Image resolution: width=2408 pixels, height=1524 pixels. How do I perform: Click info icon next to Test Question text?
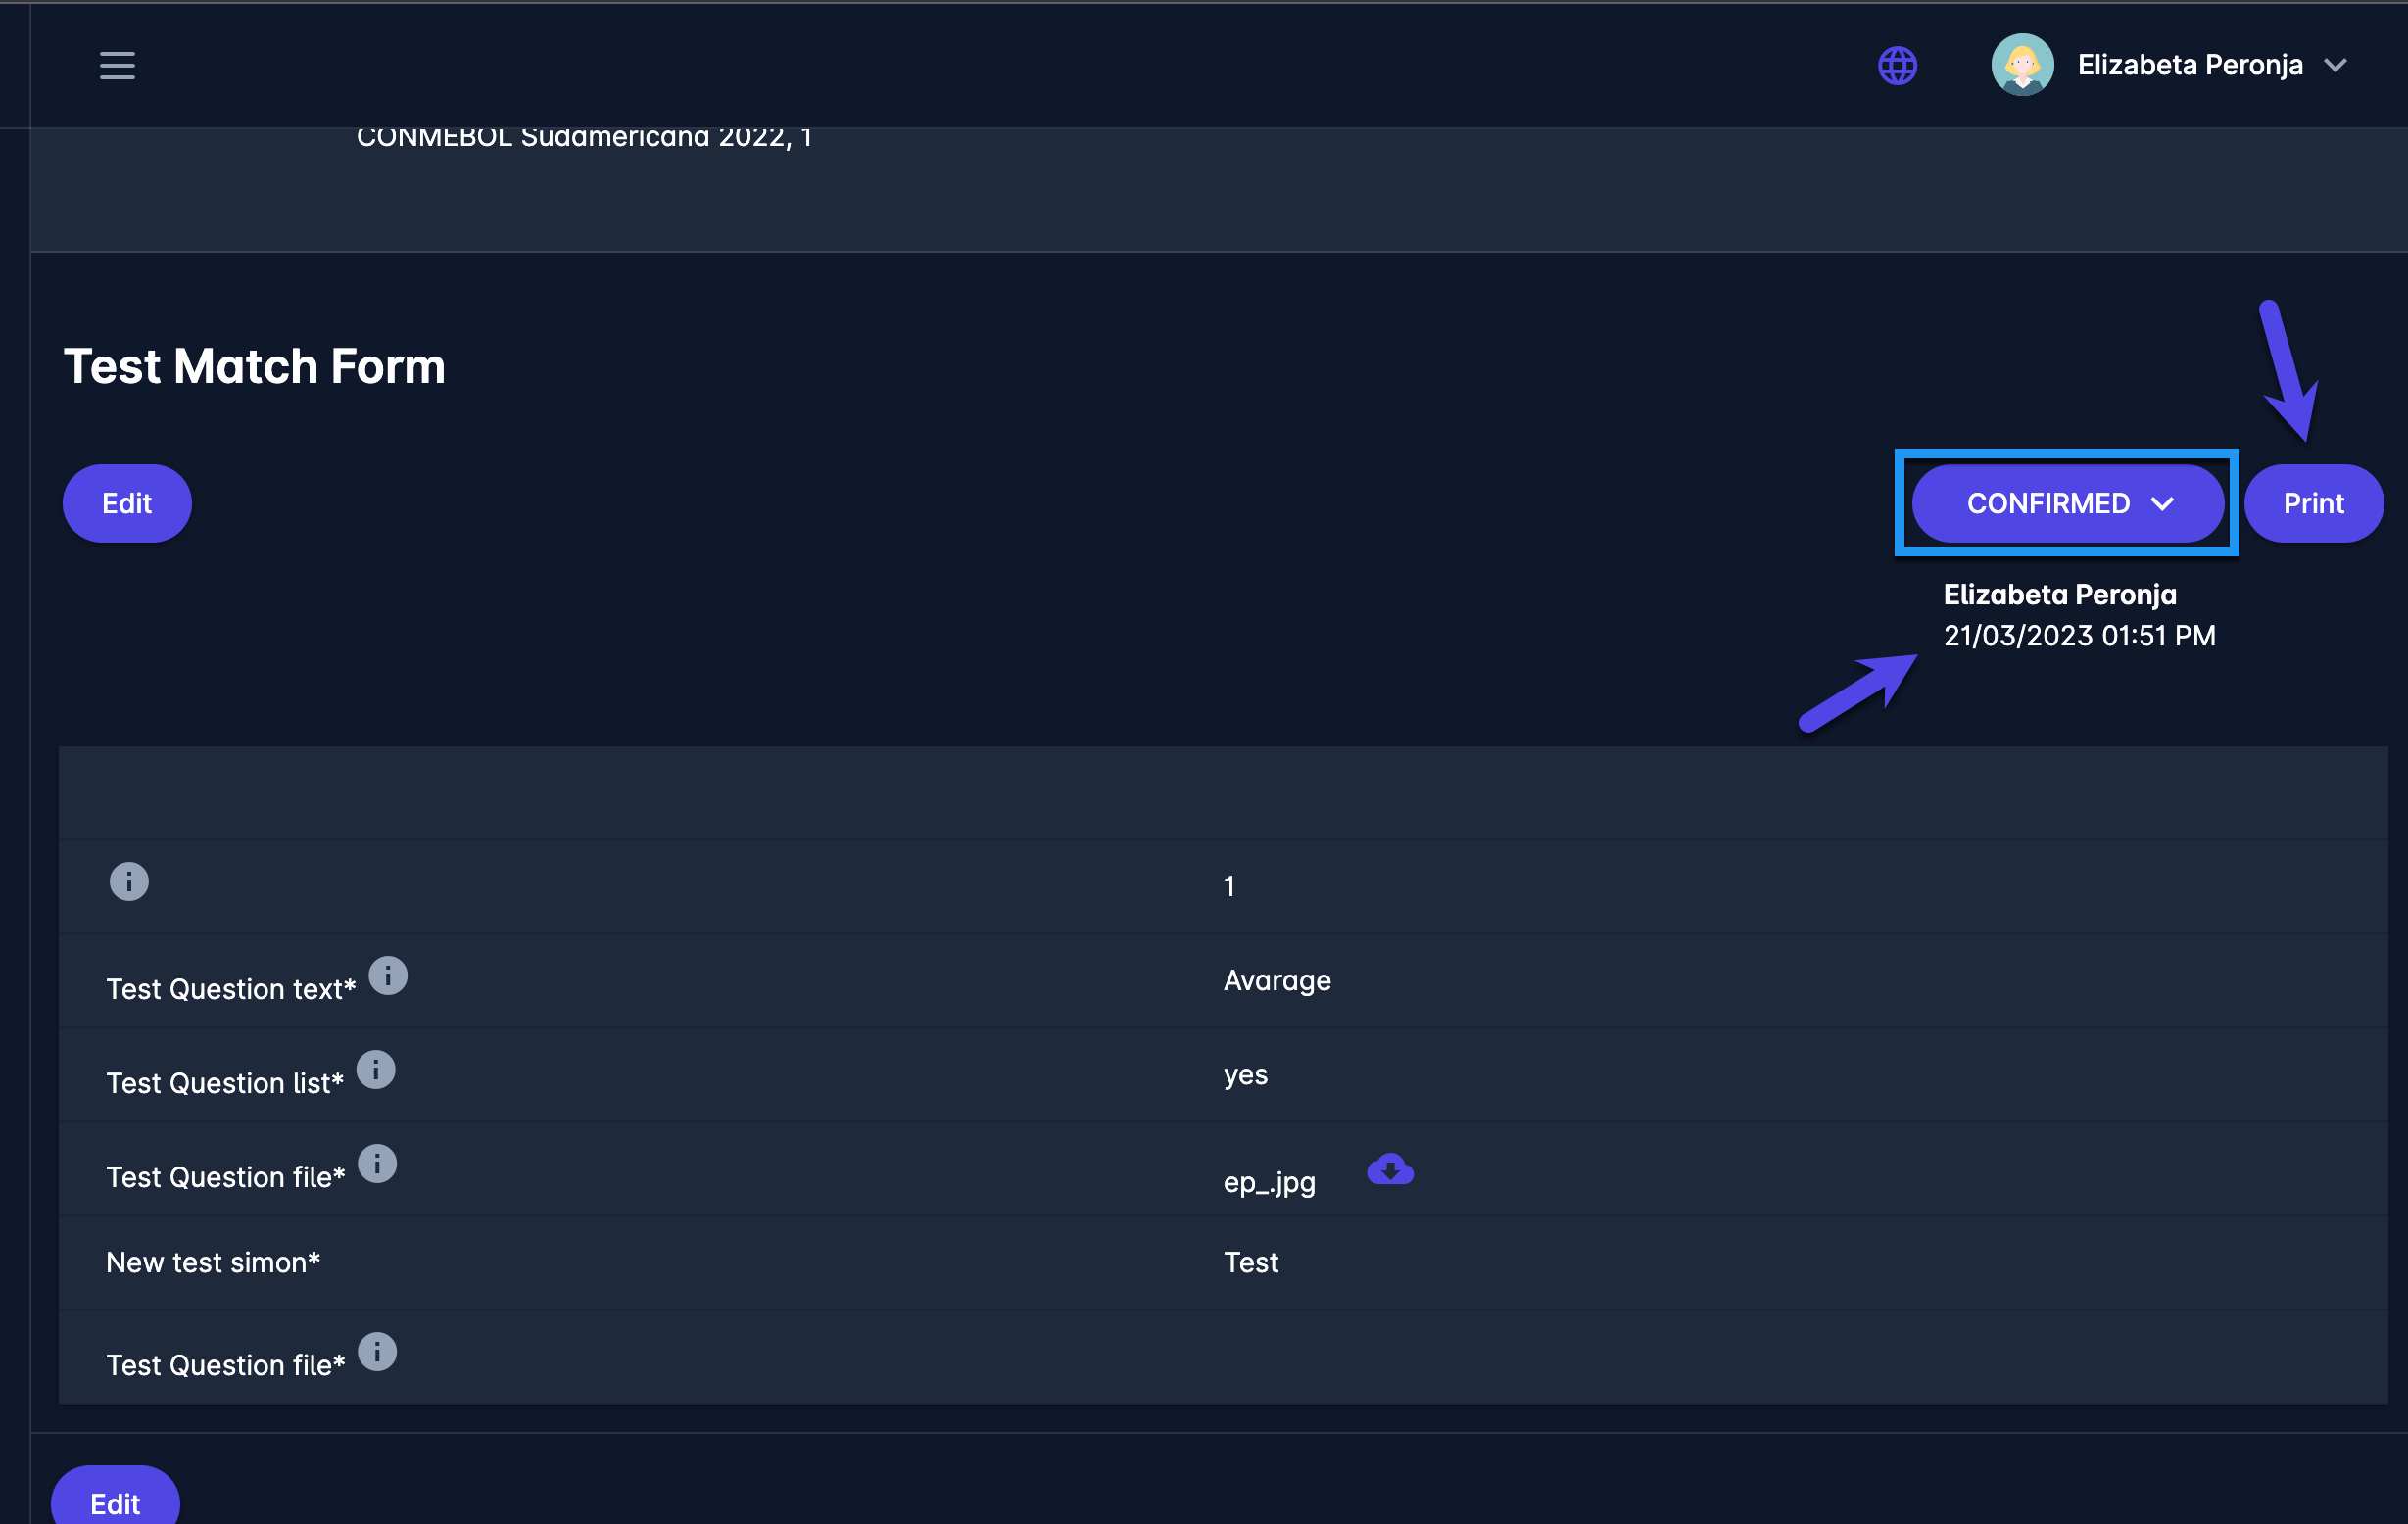pos(388,976)
